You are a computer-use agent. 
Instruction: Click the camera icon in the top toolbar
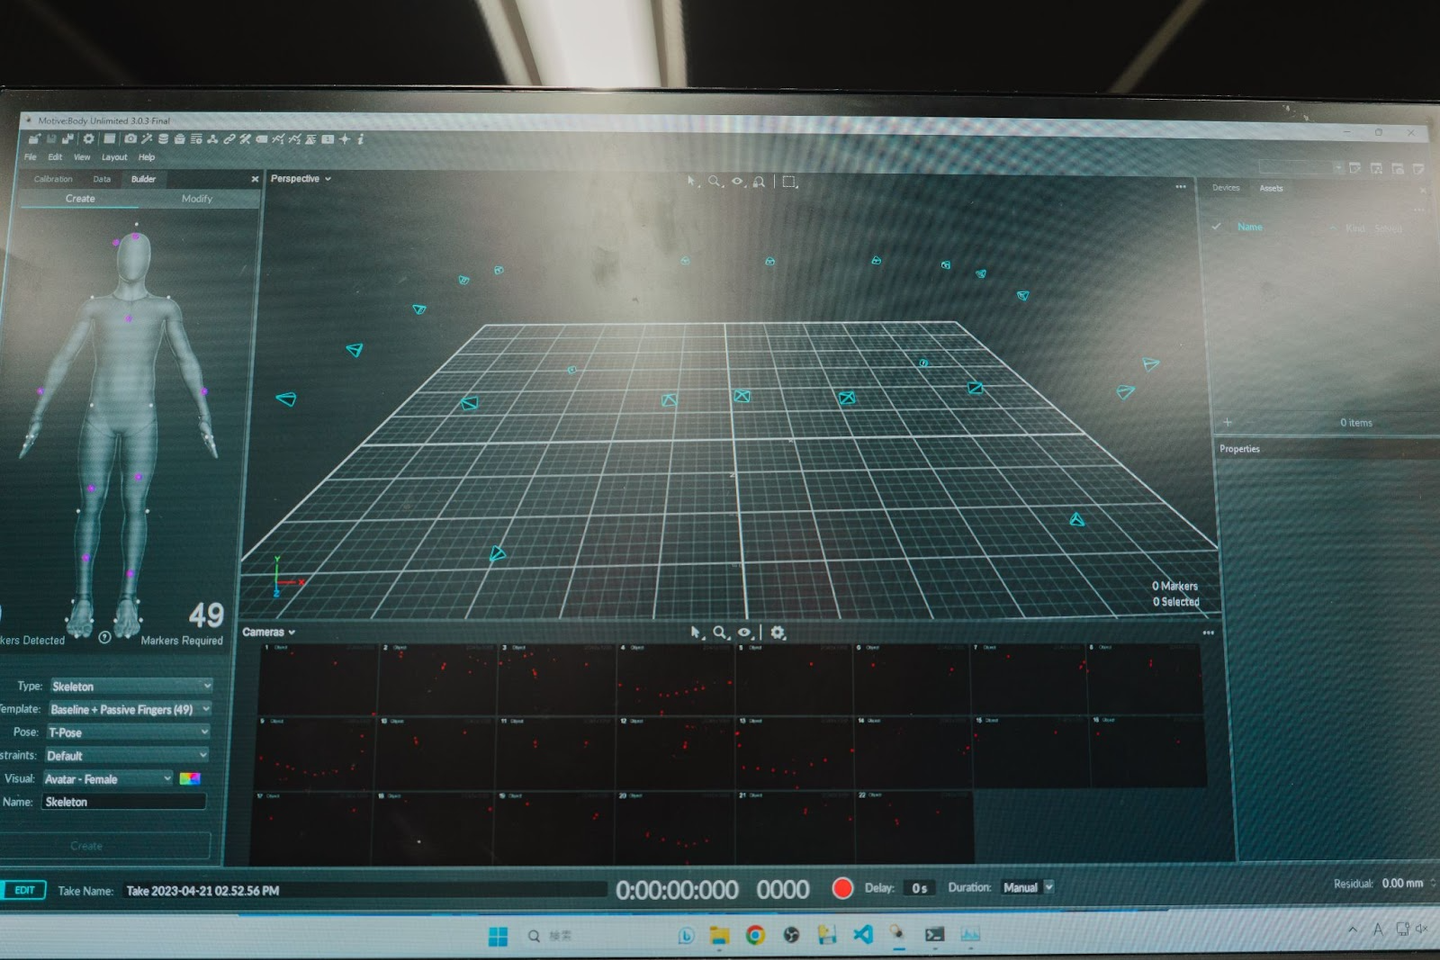(130, 139)
